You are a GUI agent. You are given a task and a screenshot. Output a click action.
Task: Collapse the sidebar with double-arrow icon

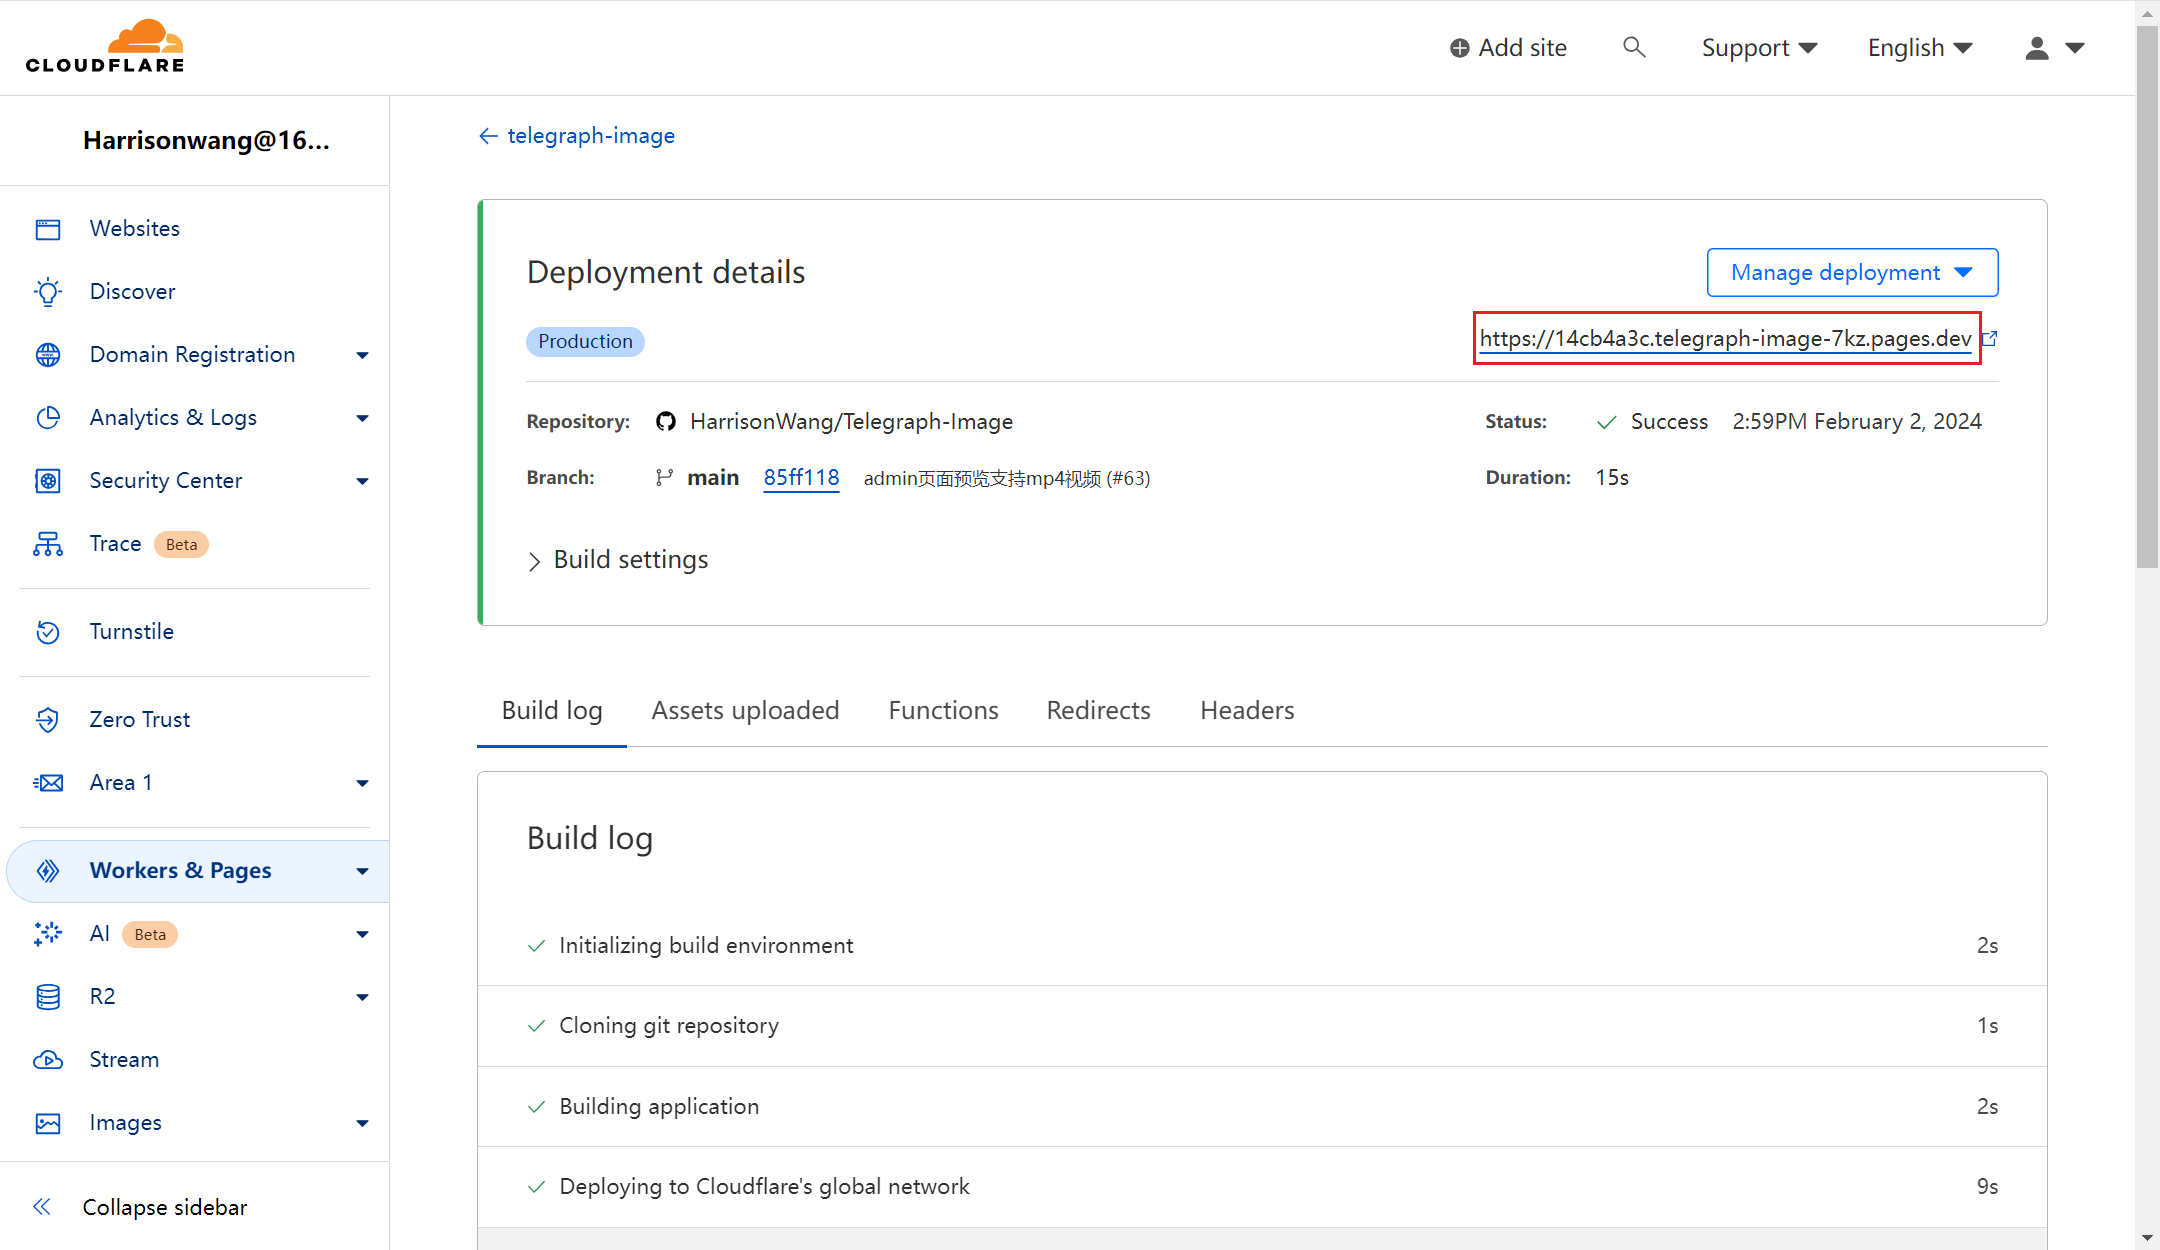42,1207
